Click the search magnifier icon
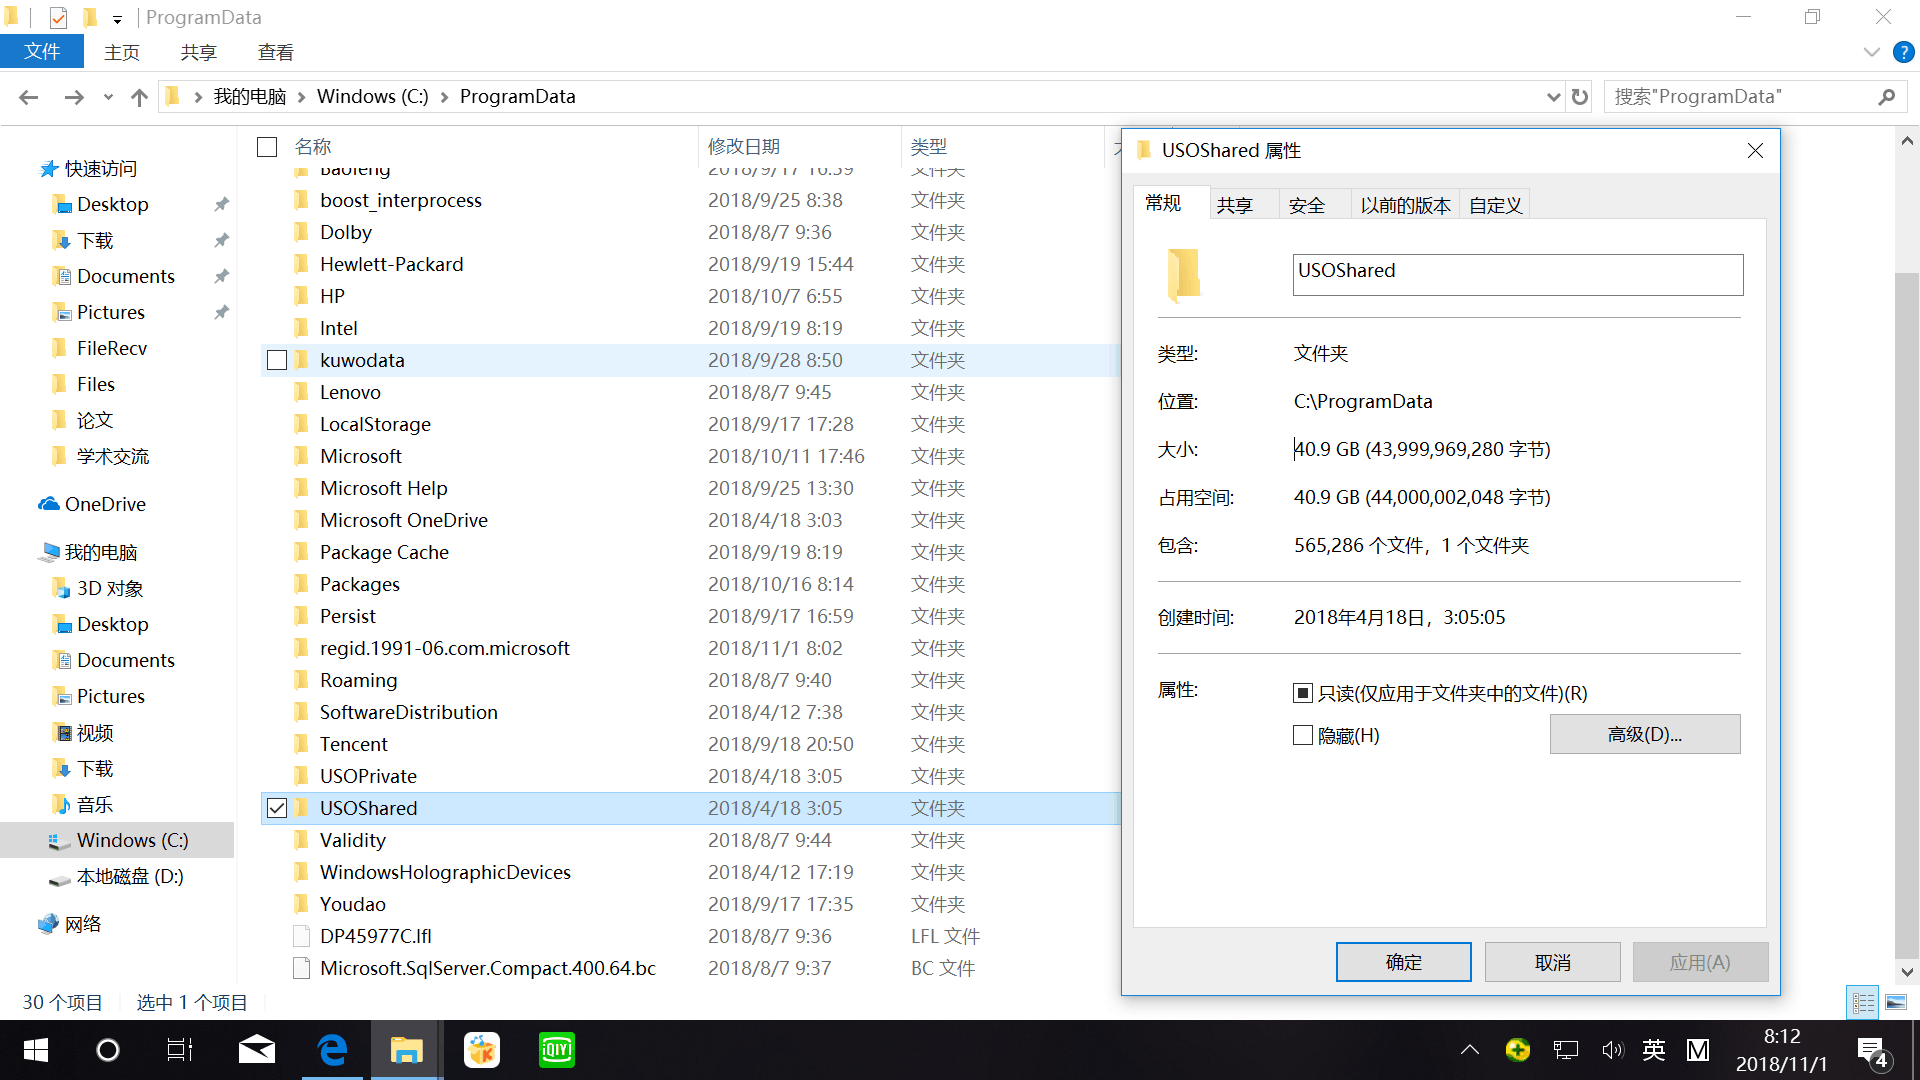Image resolution: width=1920 pixels, height=1080 pixels. (x=1886, y=97)
